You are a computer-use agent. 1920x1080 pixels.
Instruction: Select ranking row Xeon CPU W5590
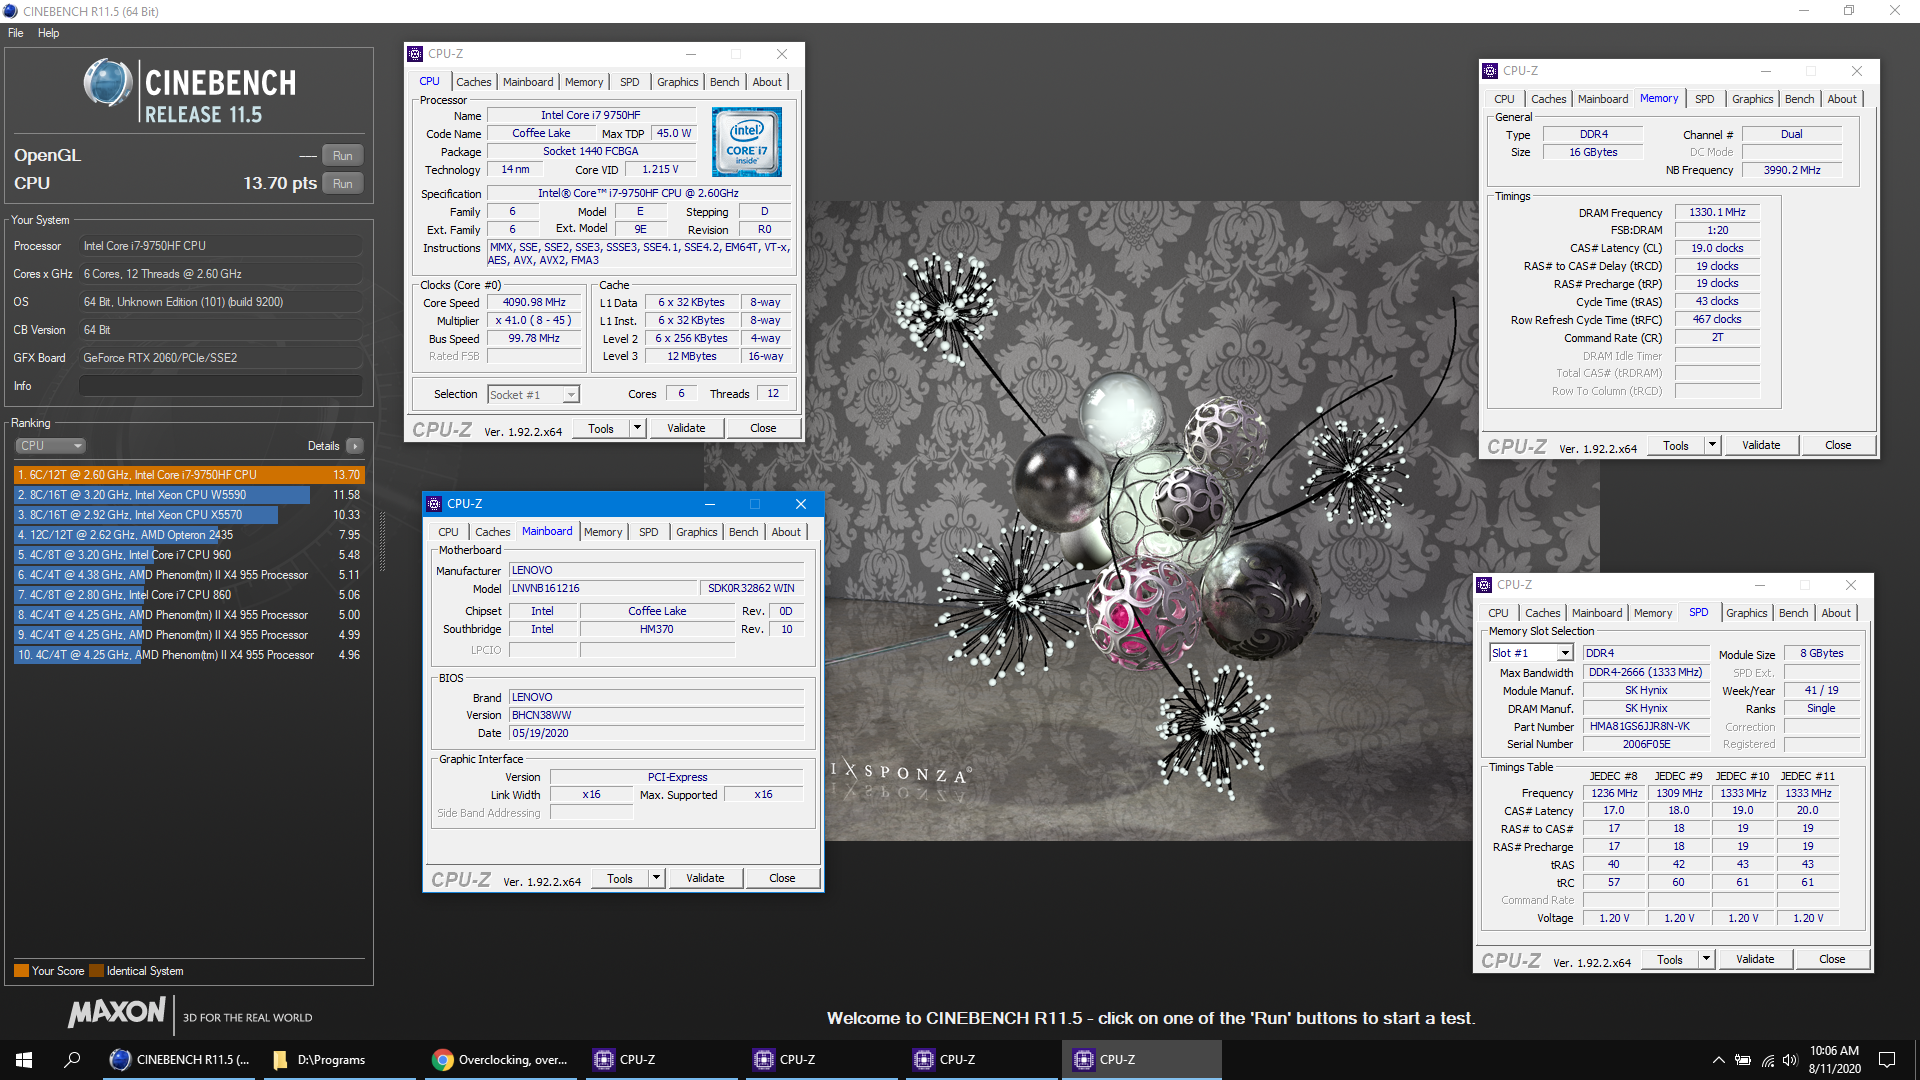coord(189,495)
